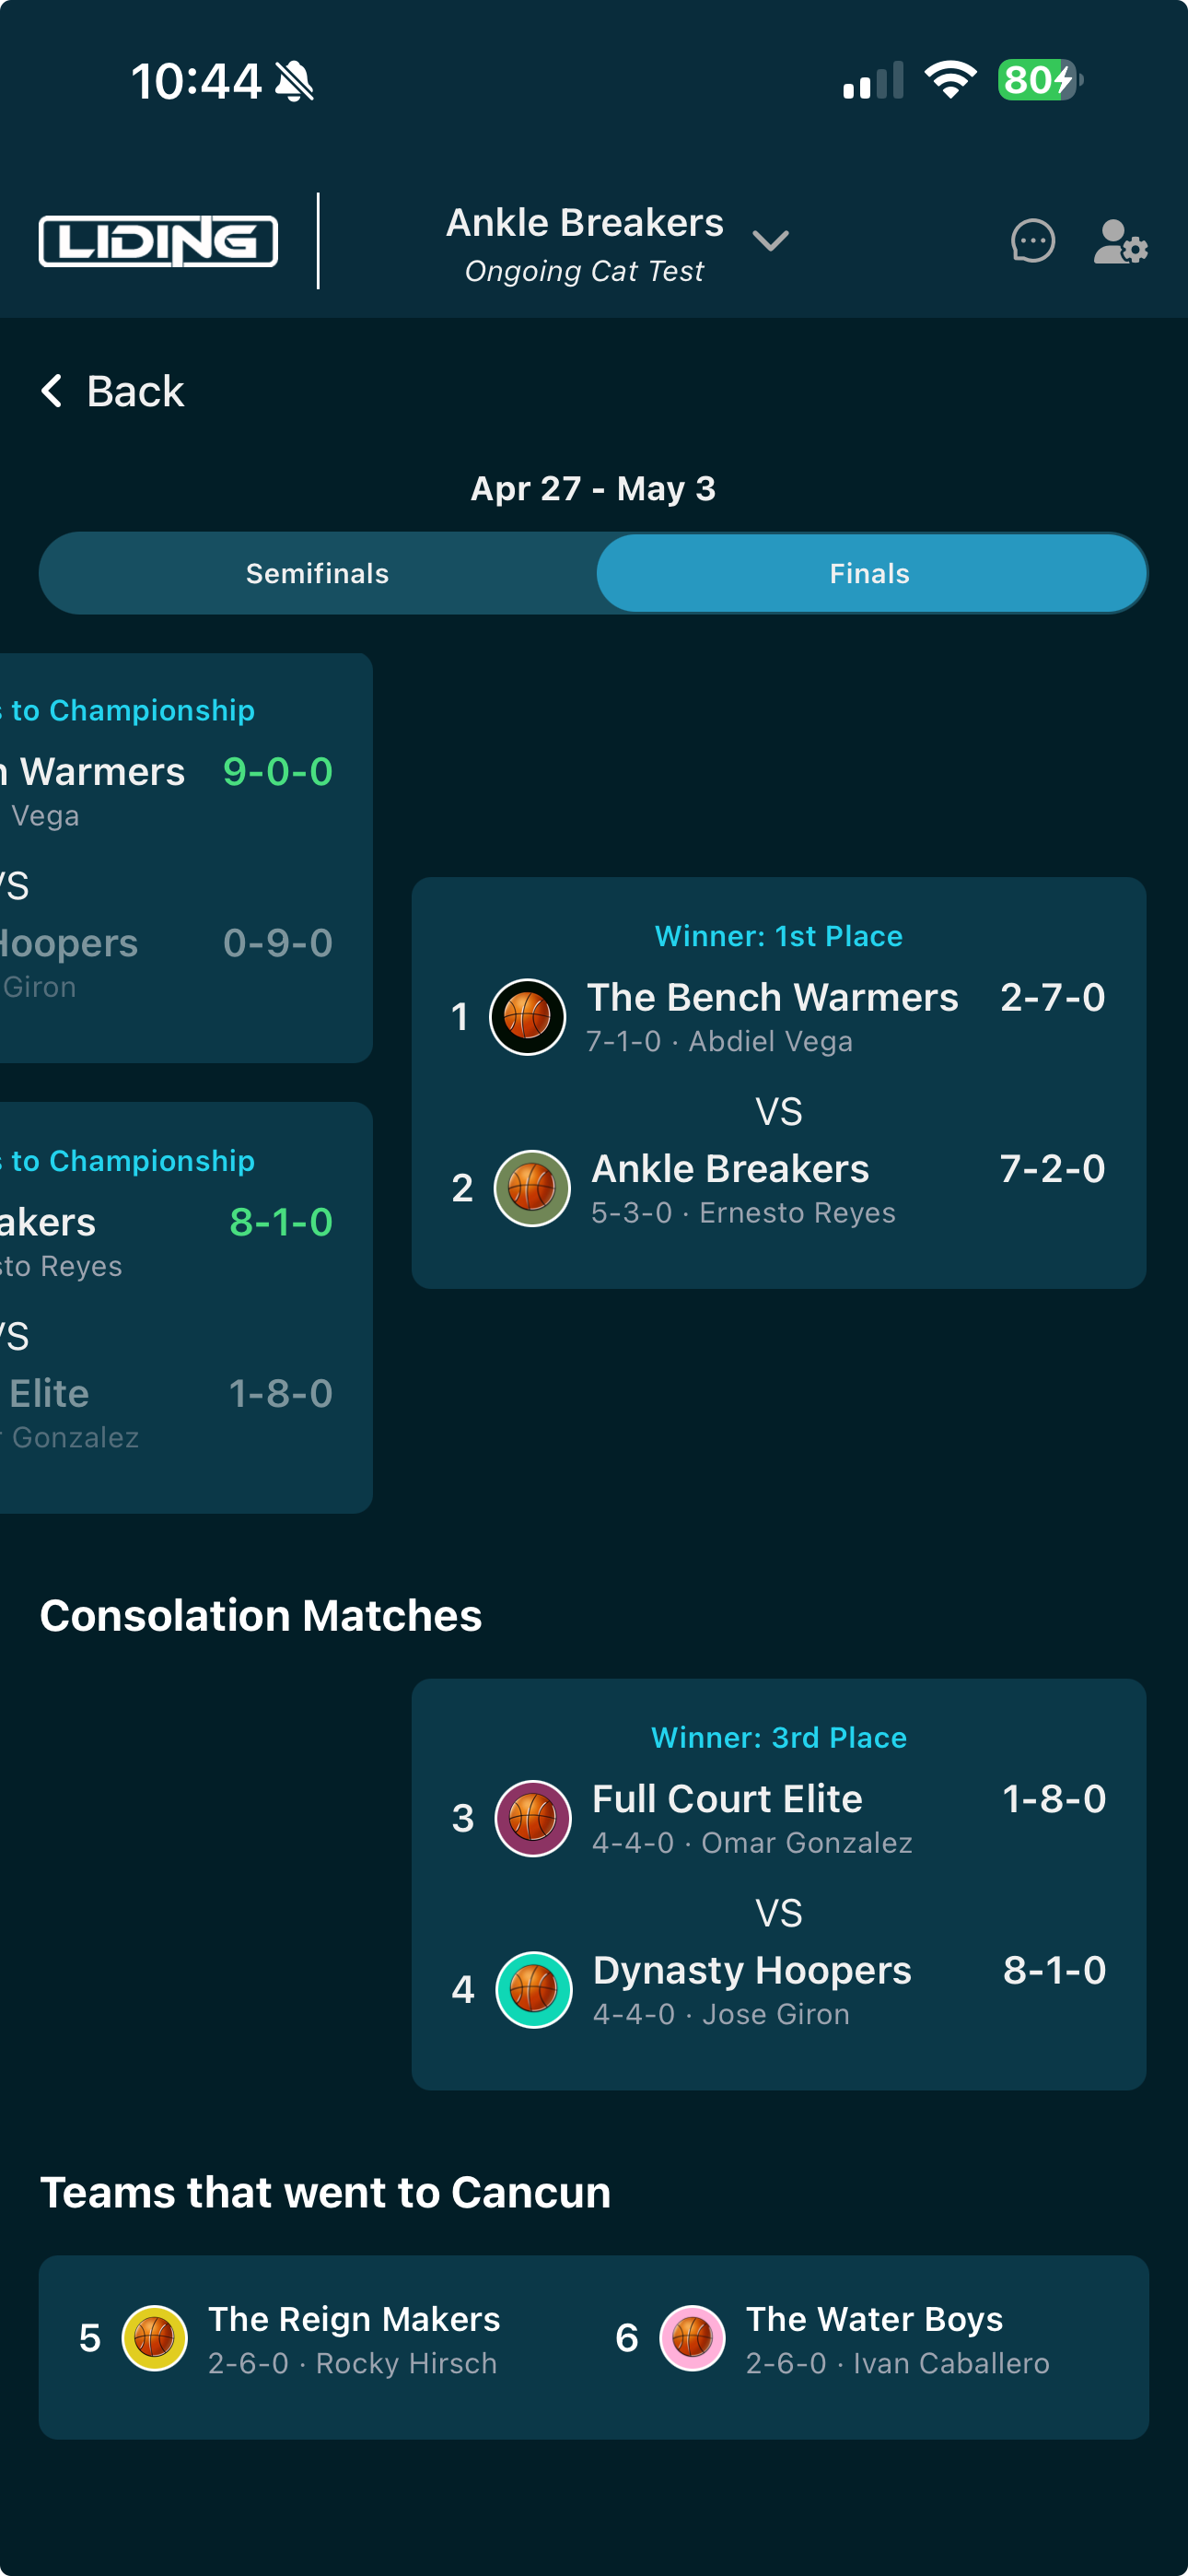Open the semifinal card showing record 9-0-0
This screenshot has height=2576, width=1188.
coord(186,858)
